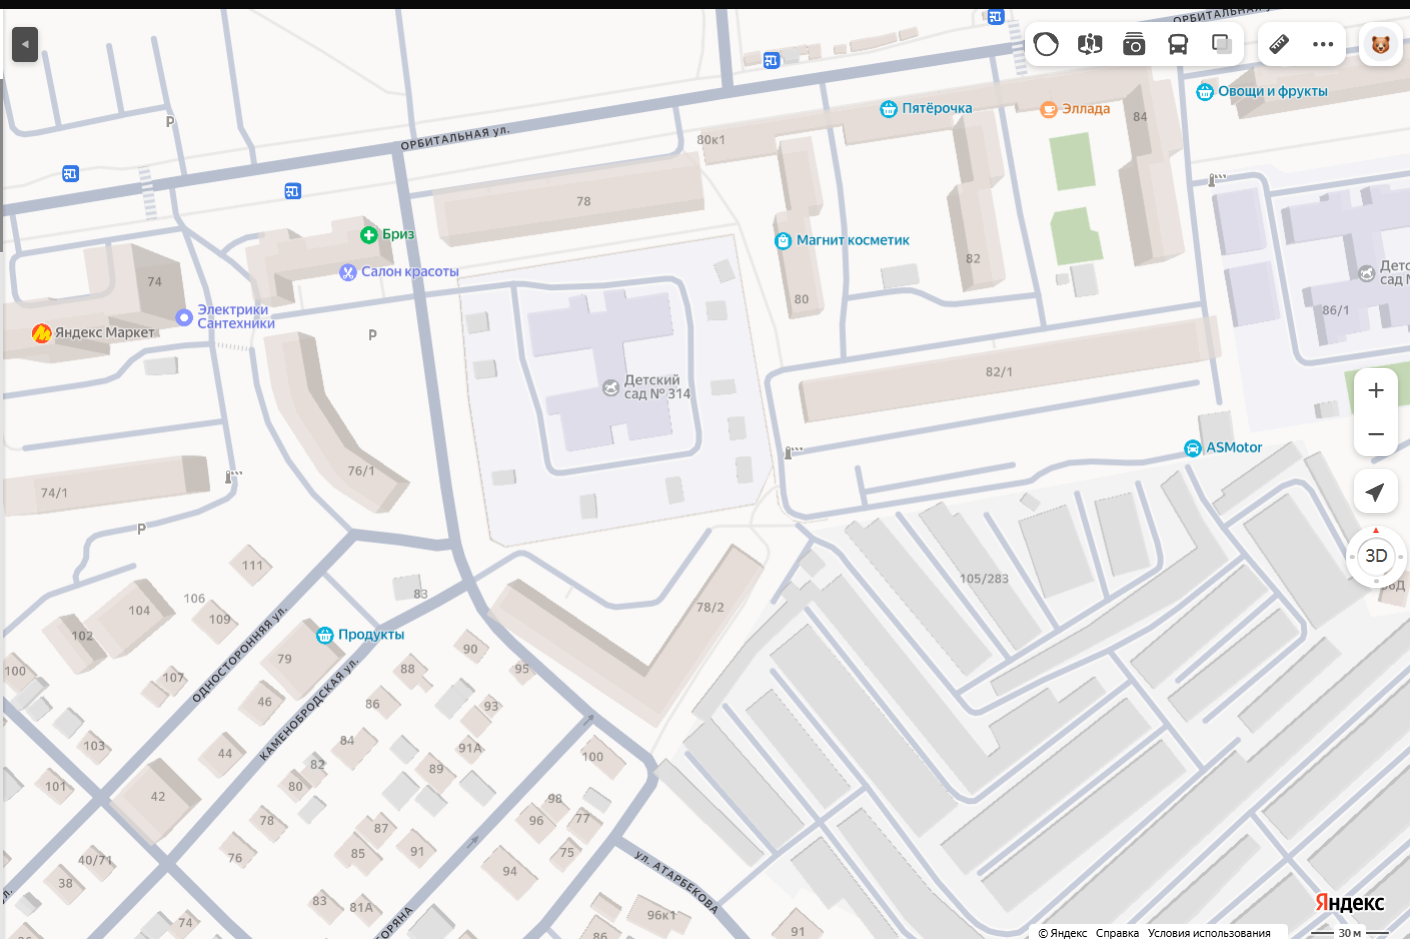
Task: Click the Пятёрочка store marker
Action: click(889, 109)
